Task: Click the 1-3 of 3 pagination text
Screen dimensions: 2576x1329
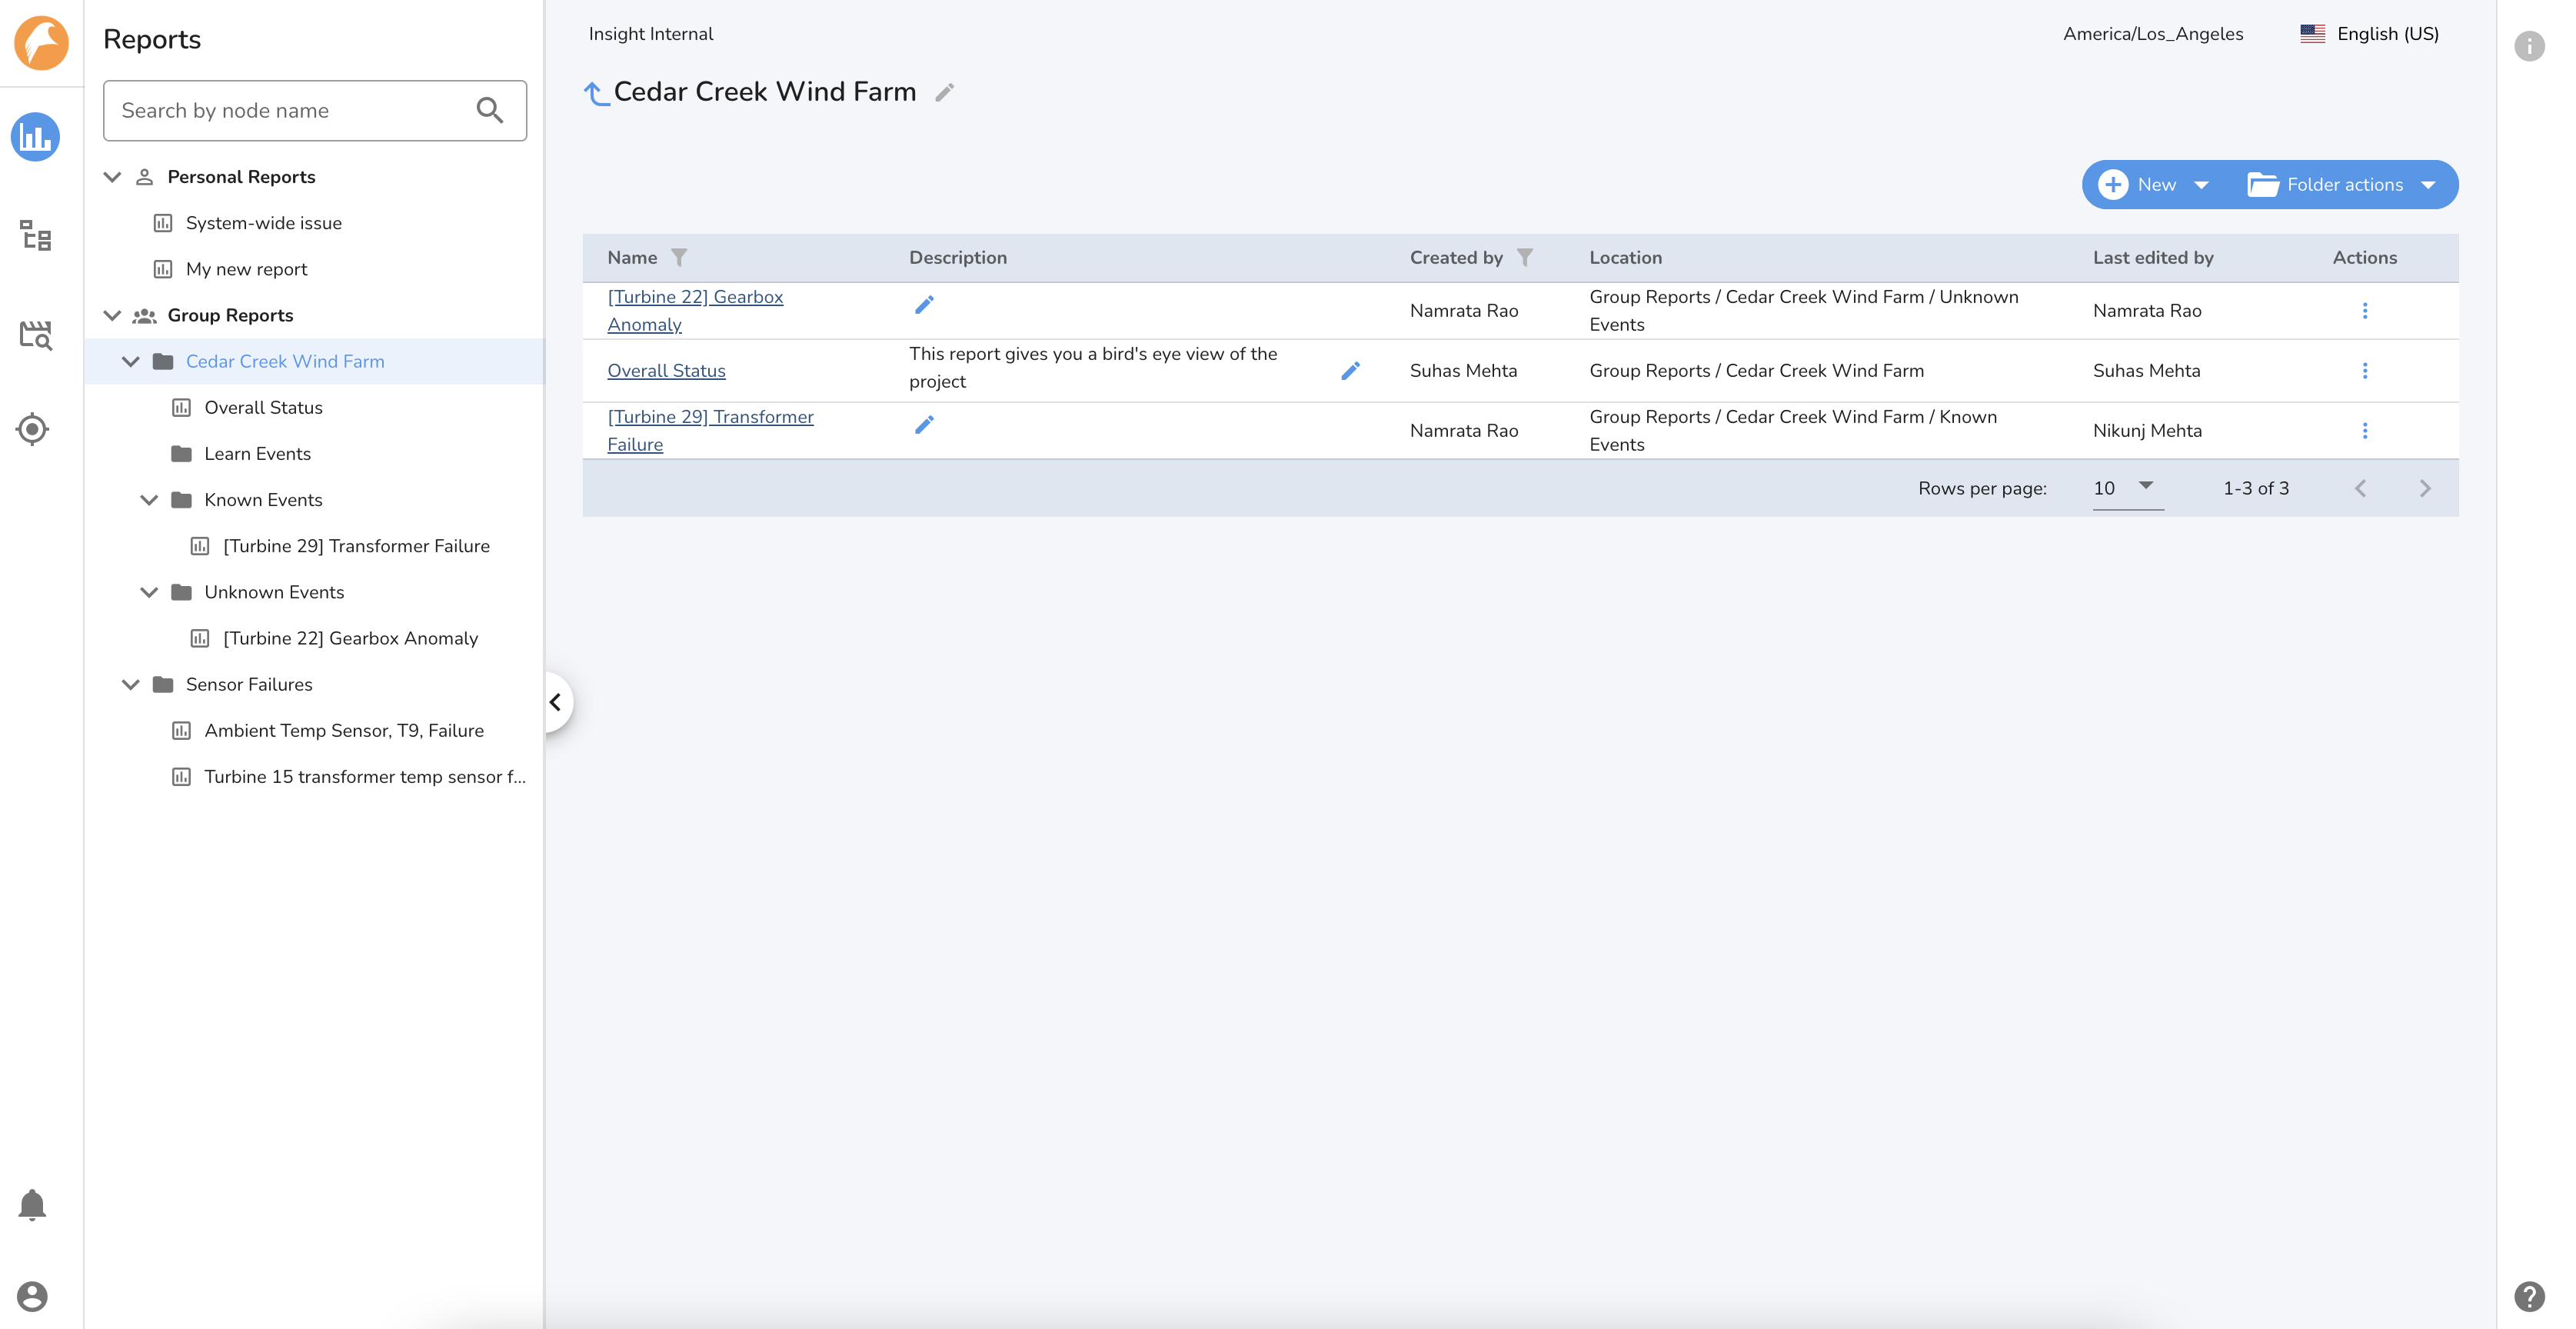Action: point(2255,488)
